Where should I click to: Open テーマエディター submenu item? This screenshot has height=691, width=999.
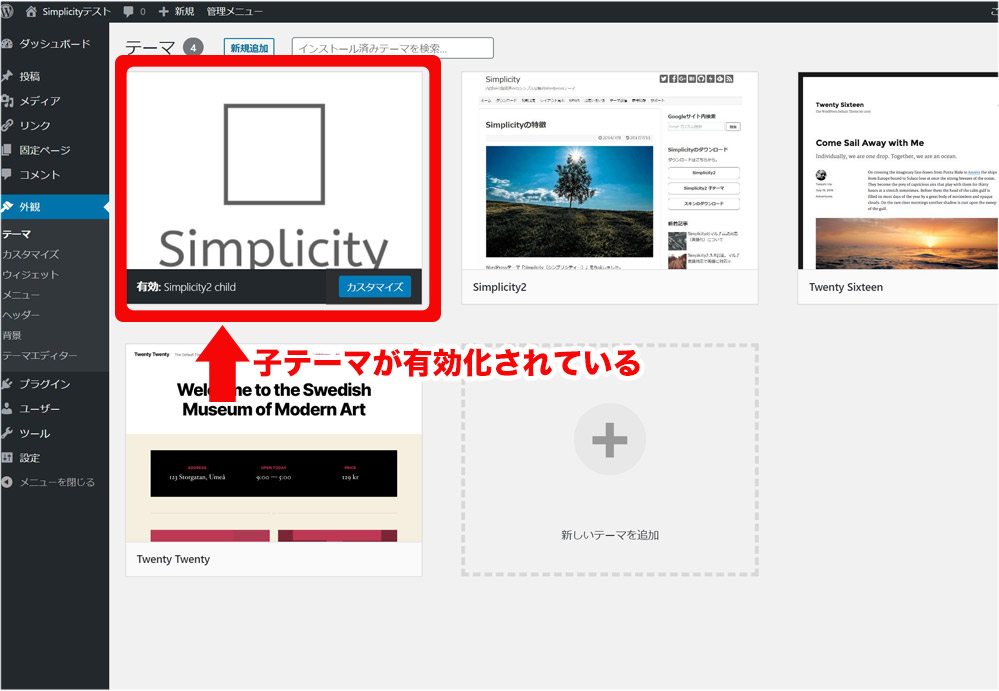coord(40,356)
